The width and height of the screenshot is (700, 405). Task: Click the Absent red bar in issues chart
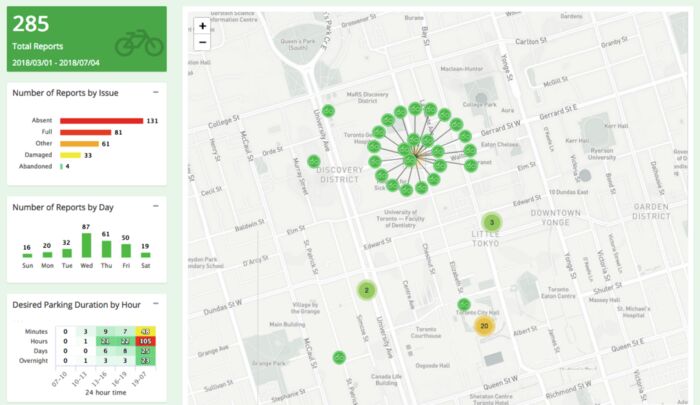(x=102, y=121)
